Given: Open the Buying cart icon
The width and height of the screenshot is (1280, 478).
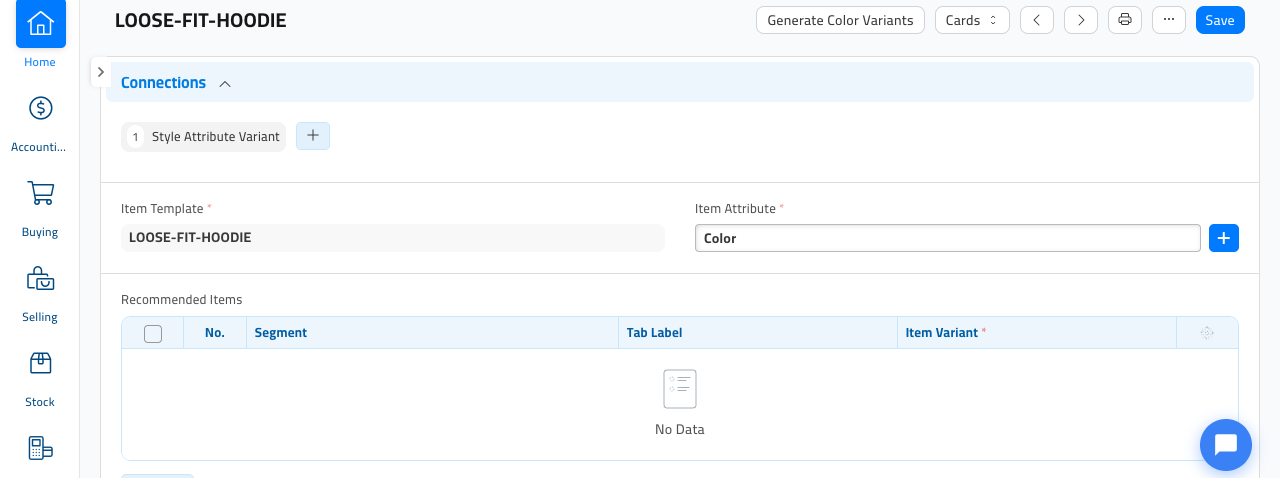Looking at the screenshot, I should pos(40,193).
